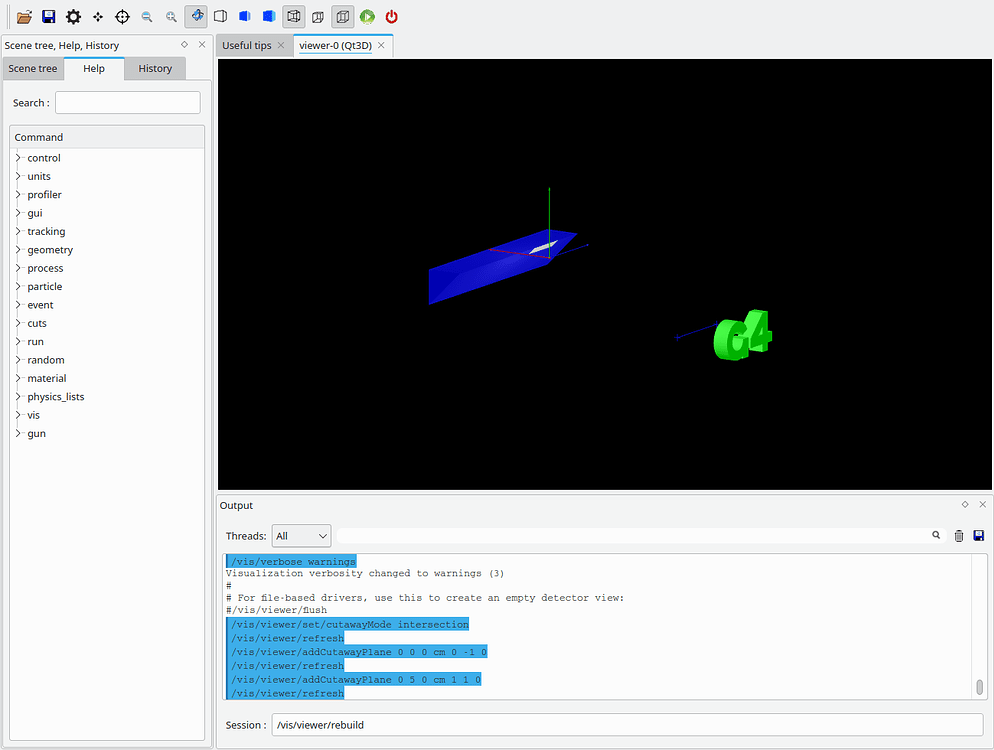Expand the geometry command category
994x750 pixels.
[x=50, y=249]
